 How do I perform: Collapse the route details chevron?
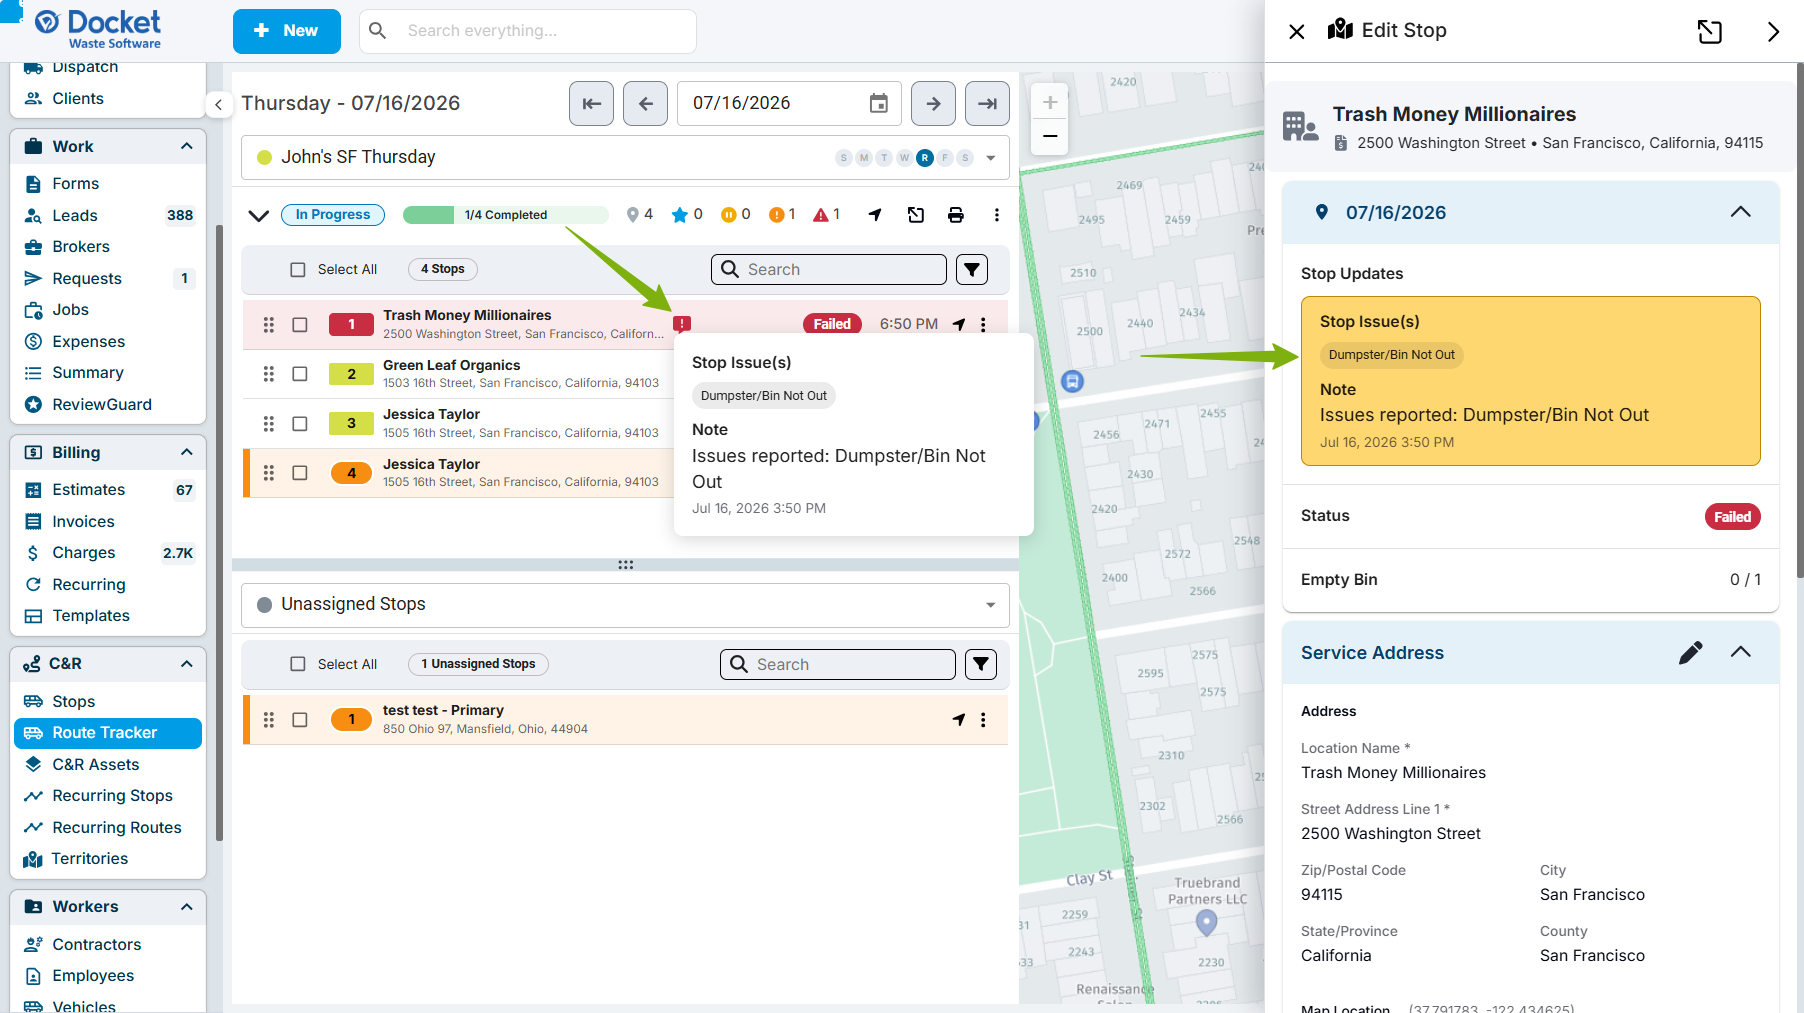259,215
